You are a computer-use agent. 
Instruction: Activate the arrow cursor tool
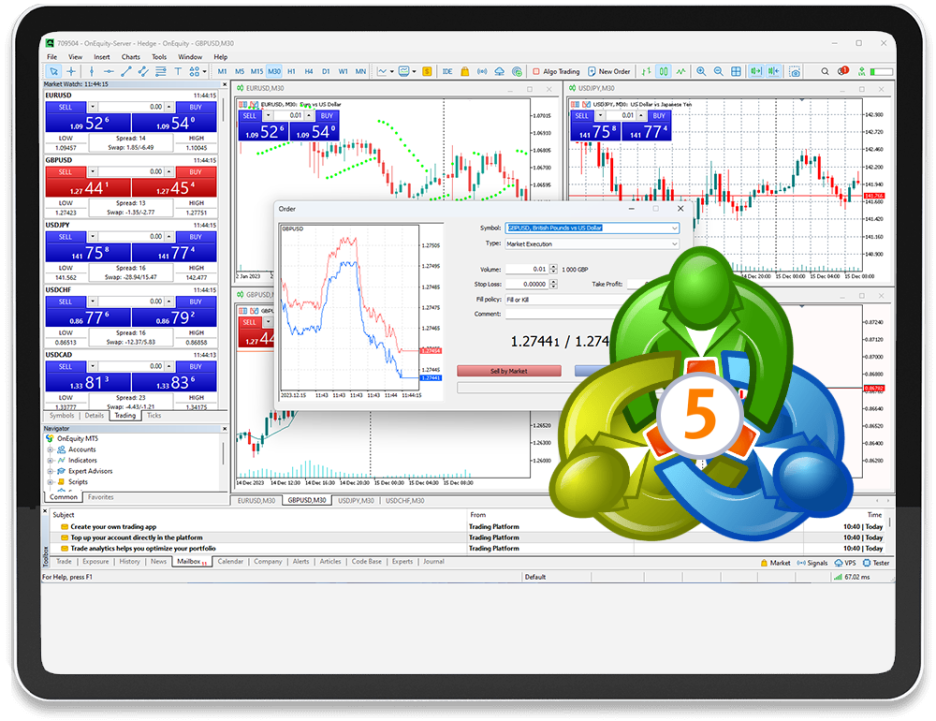pyautogui.click(x=54, y=72)
